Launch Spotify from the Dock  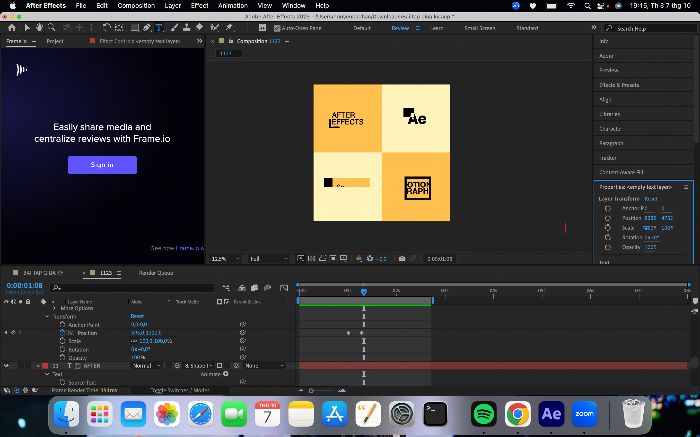pos(483,414)
